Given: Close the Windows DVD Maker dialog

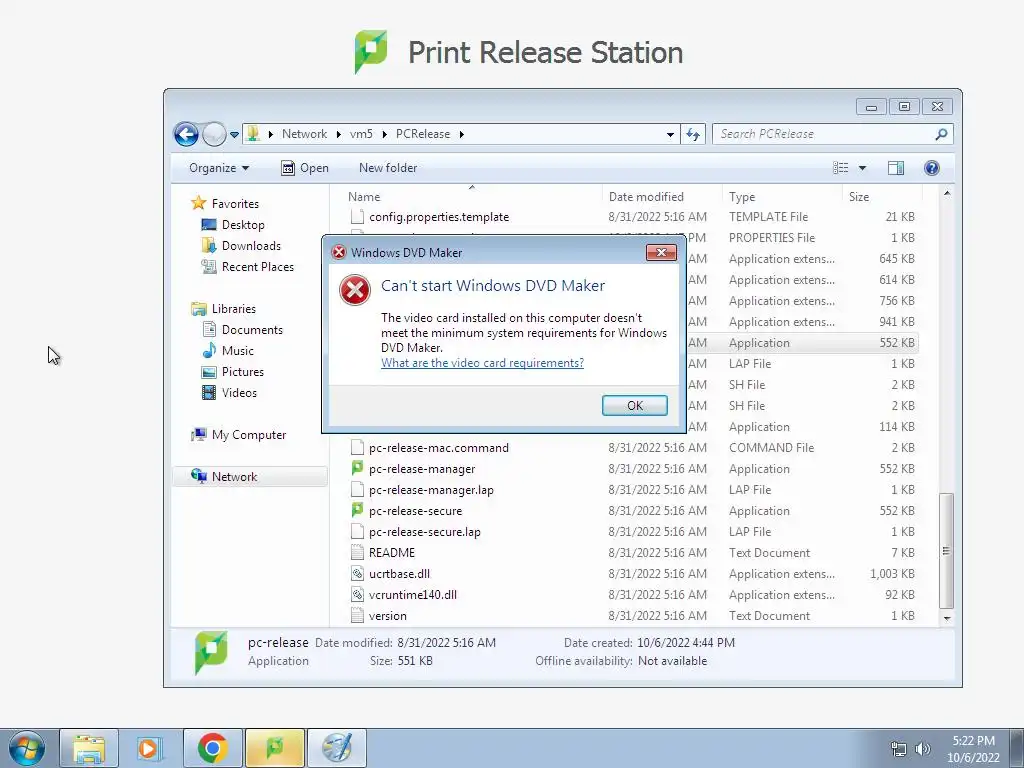Looking at the screenshot, I should 661,252.
